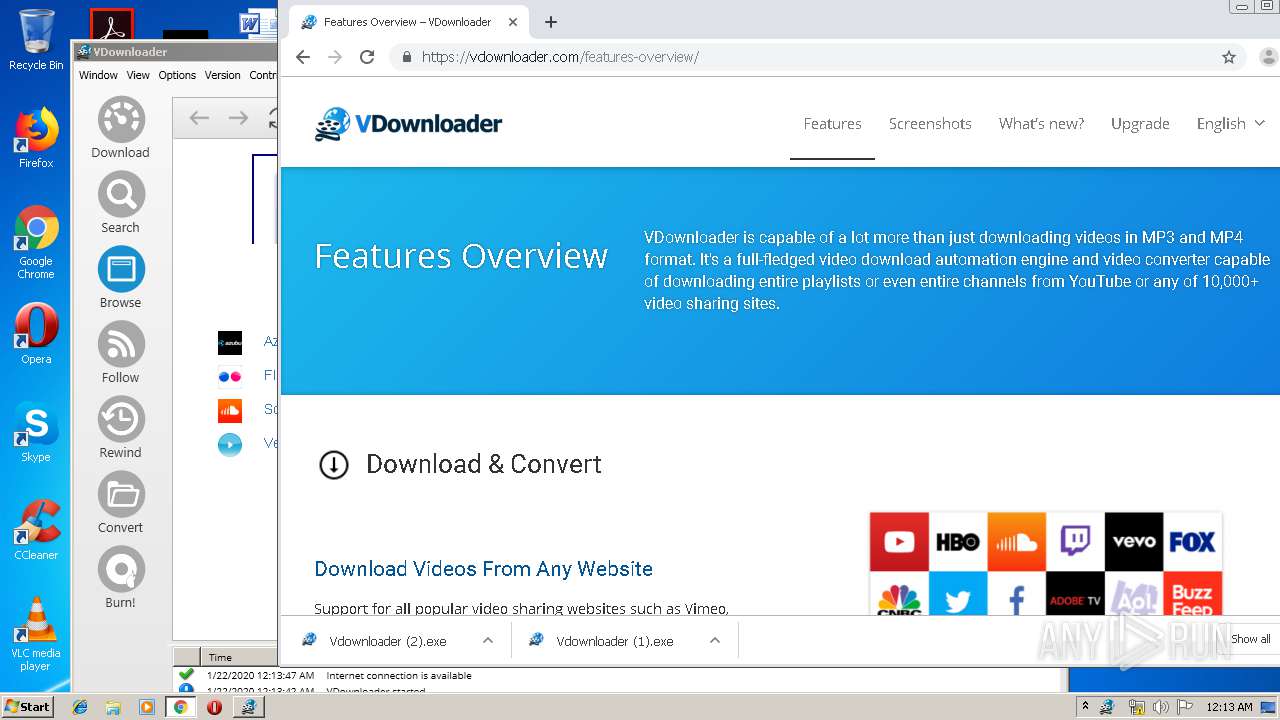1280x720 pixels.
Task: Click the Opera icon in taskbar
Action: [214, 707]
